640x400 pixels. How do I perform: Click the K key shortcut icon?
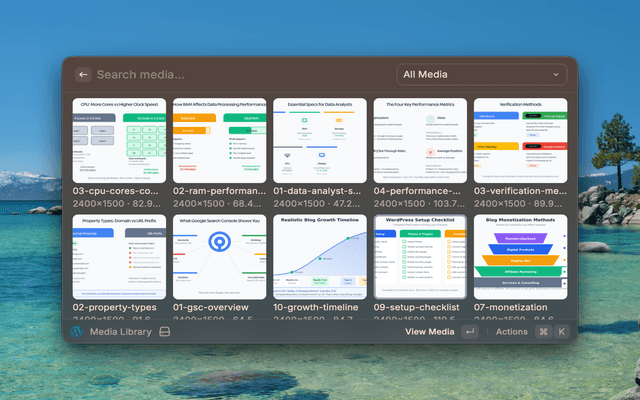coord(562,332)
